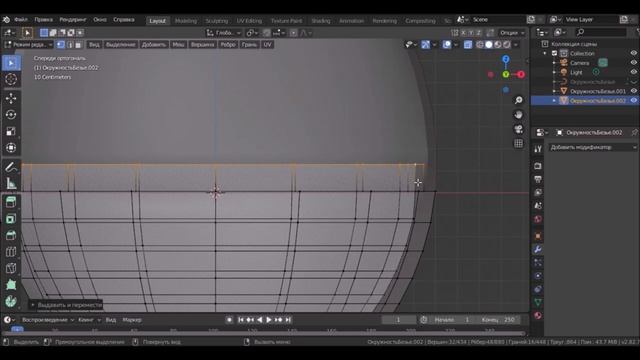Select the Select Box tool
This screenshot has width=640, height=360.
tap(11, 63)
